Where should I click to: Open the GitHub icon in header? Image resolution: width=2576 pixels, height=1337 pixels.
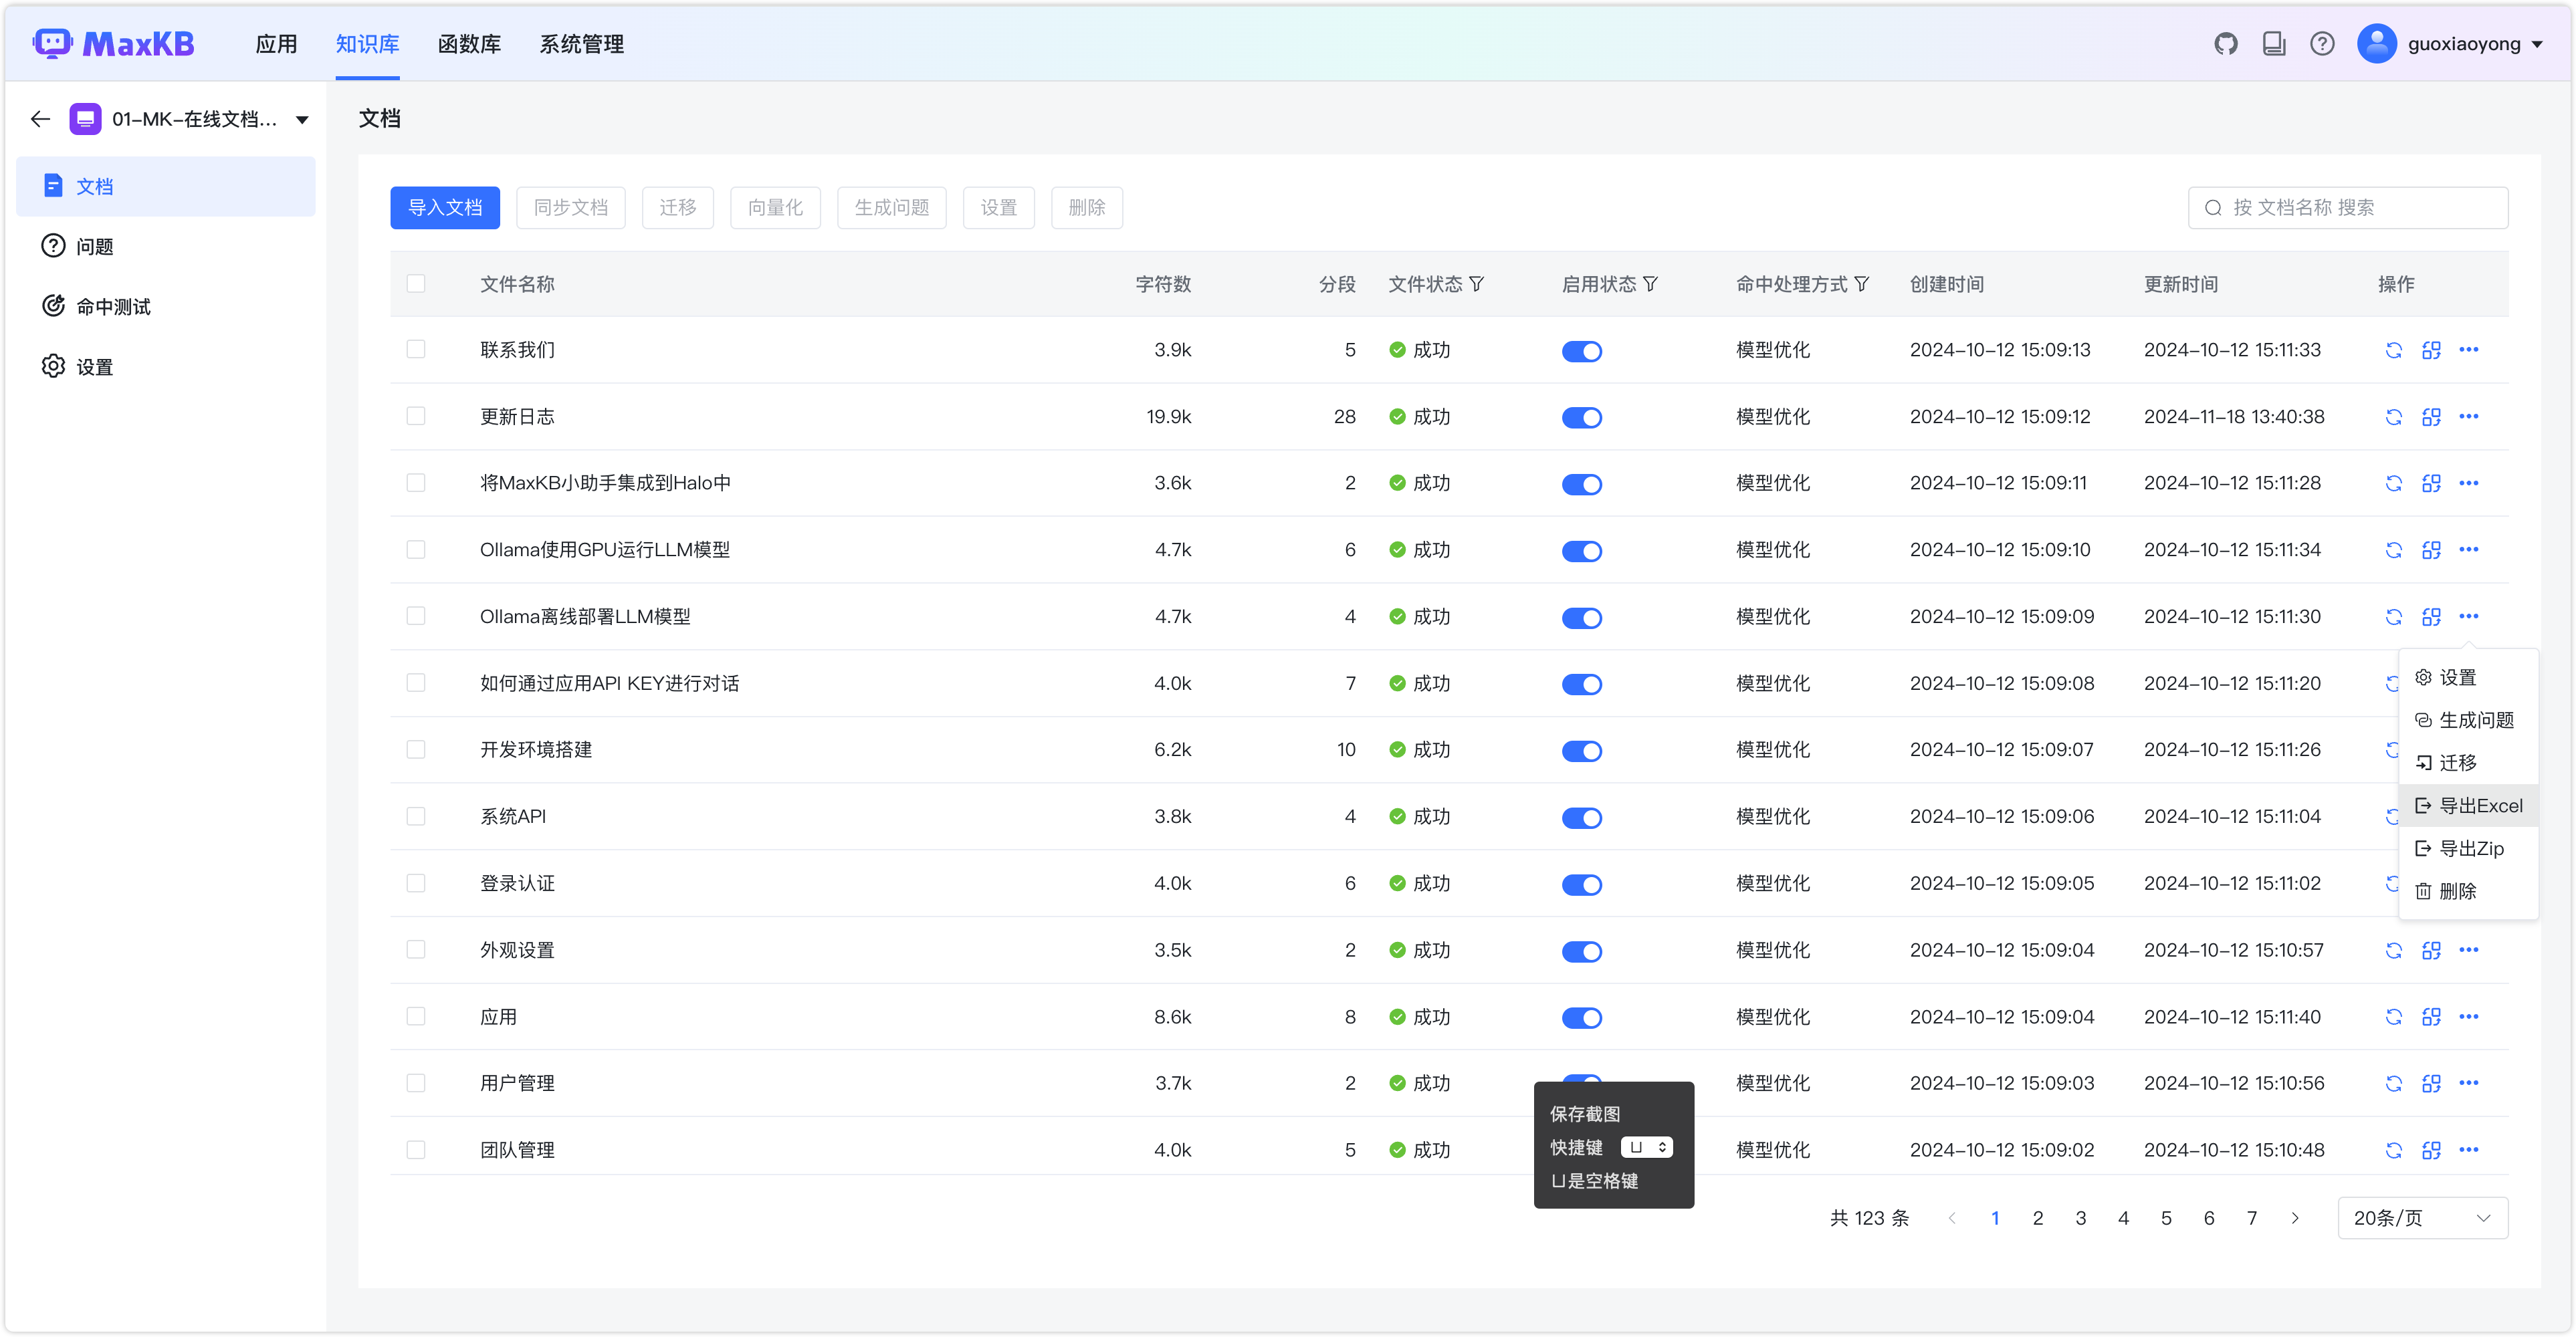pyautogui.click(x=2225, y=44)
